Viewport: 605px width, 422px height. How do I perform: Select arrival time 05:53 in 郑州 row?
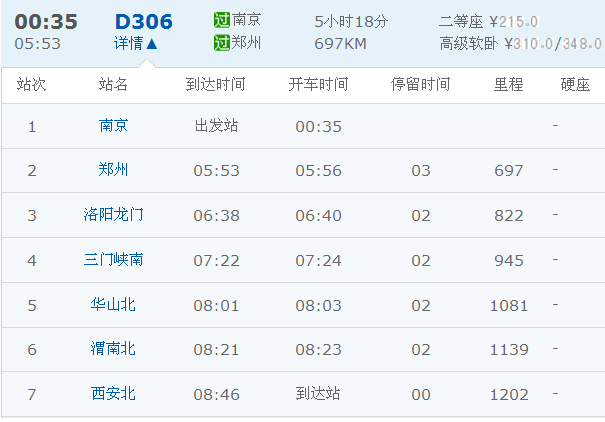point(216,170)
